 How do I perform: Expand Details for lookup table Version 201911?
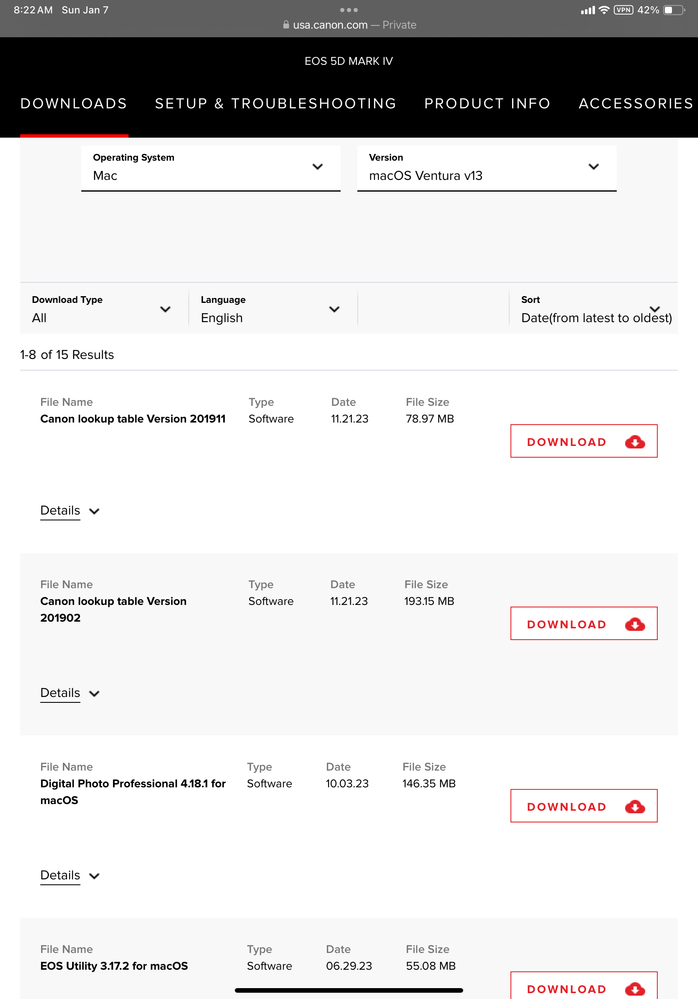click(x=70, y=511)
